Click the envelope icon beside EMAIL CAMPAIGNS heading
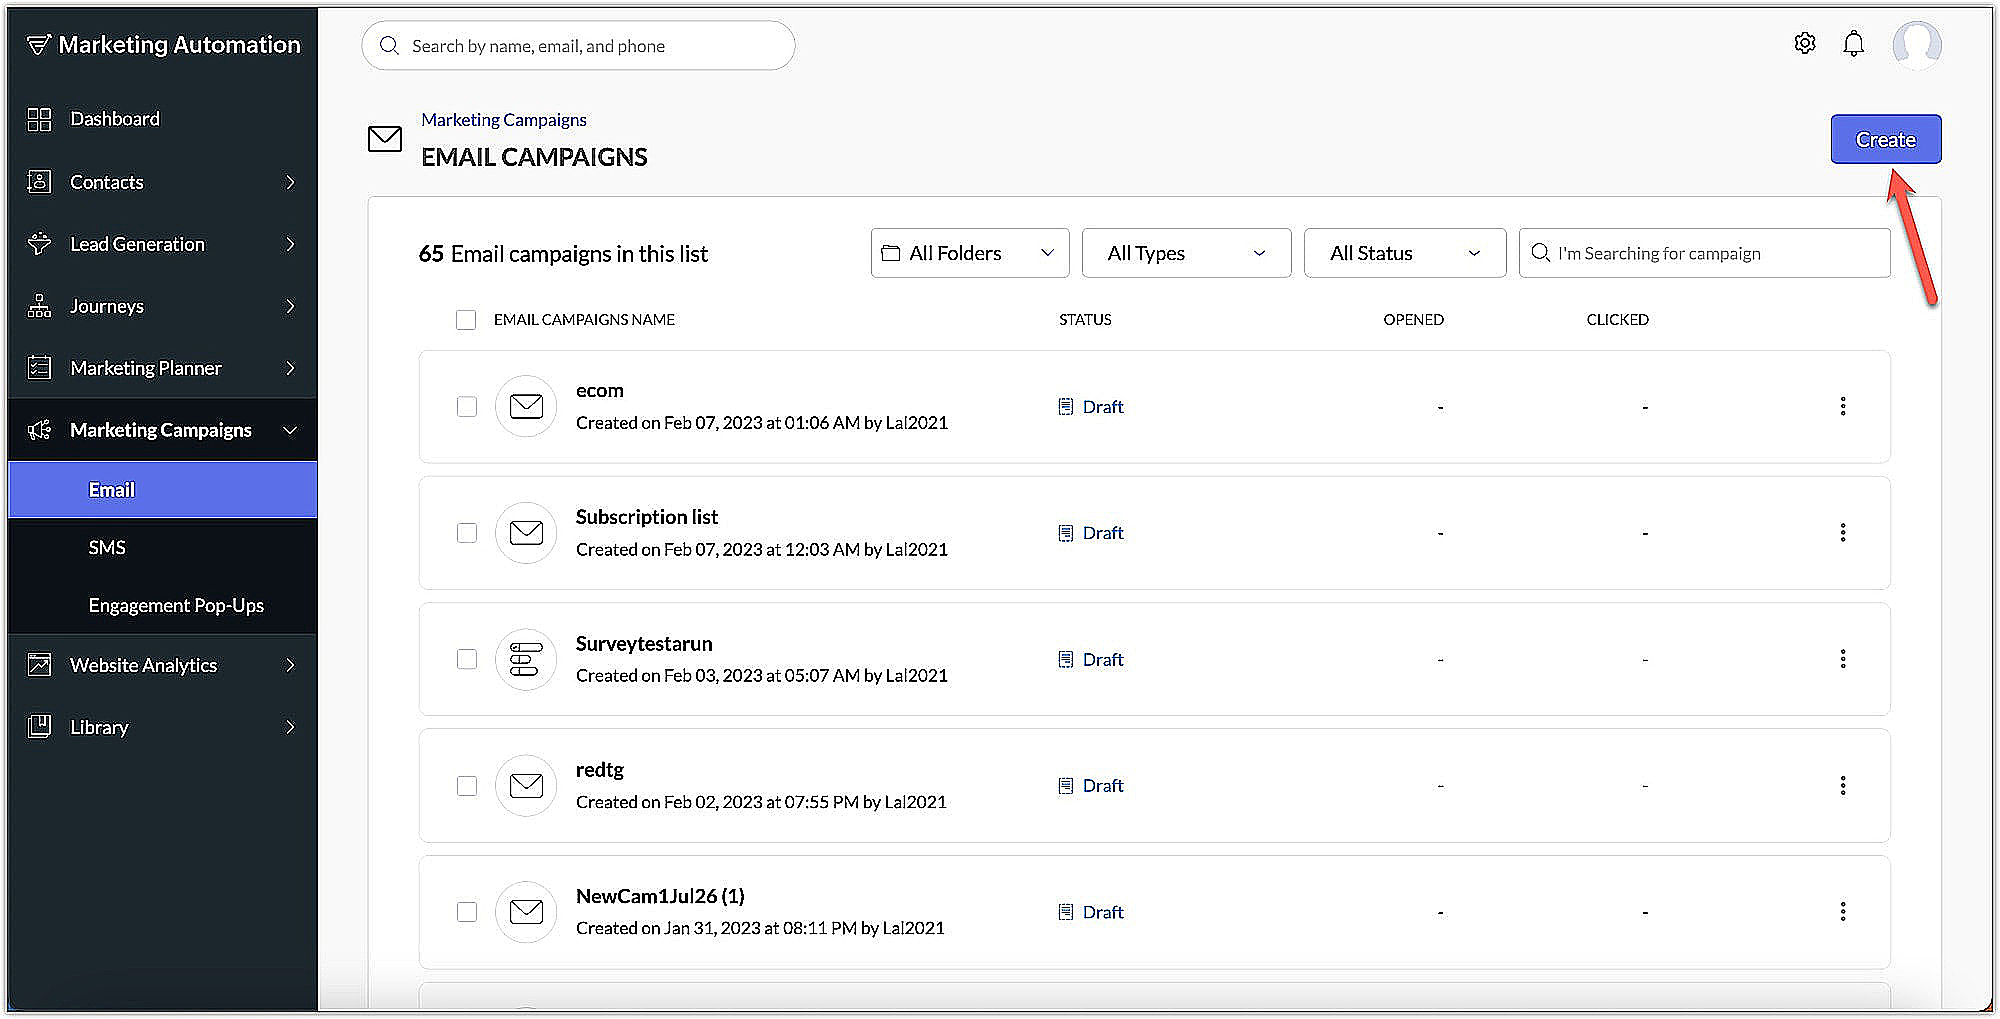This screenshot has width=2000, height=1019. tap(385, 139)
